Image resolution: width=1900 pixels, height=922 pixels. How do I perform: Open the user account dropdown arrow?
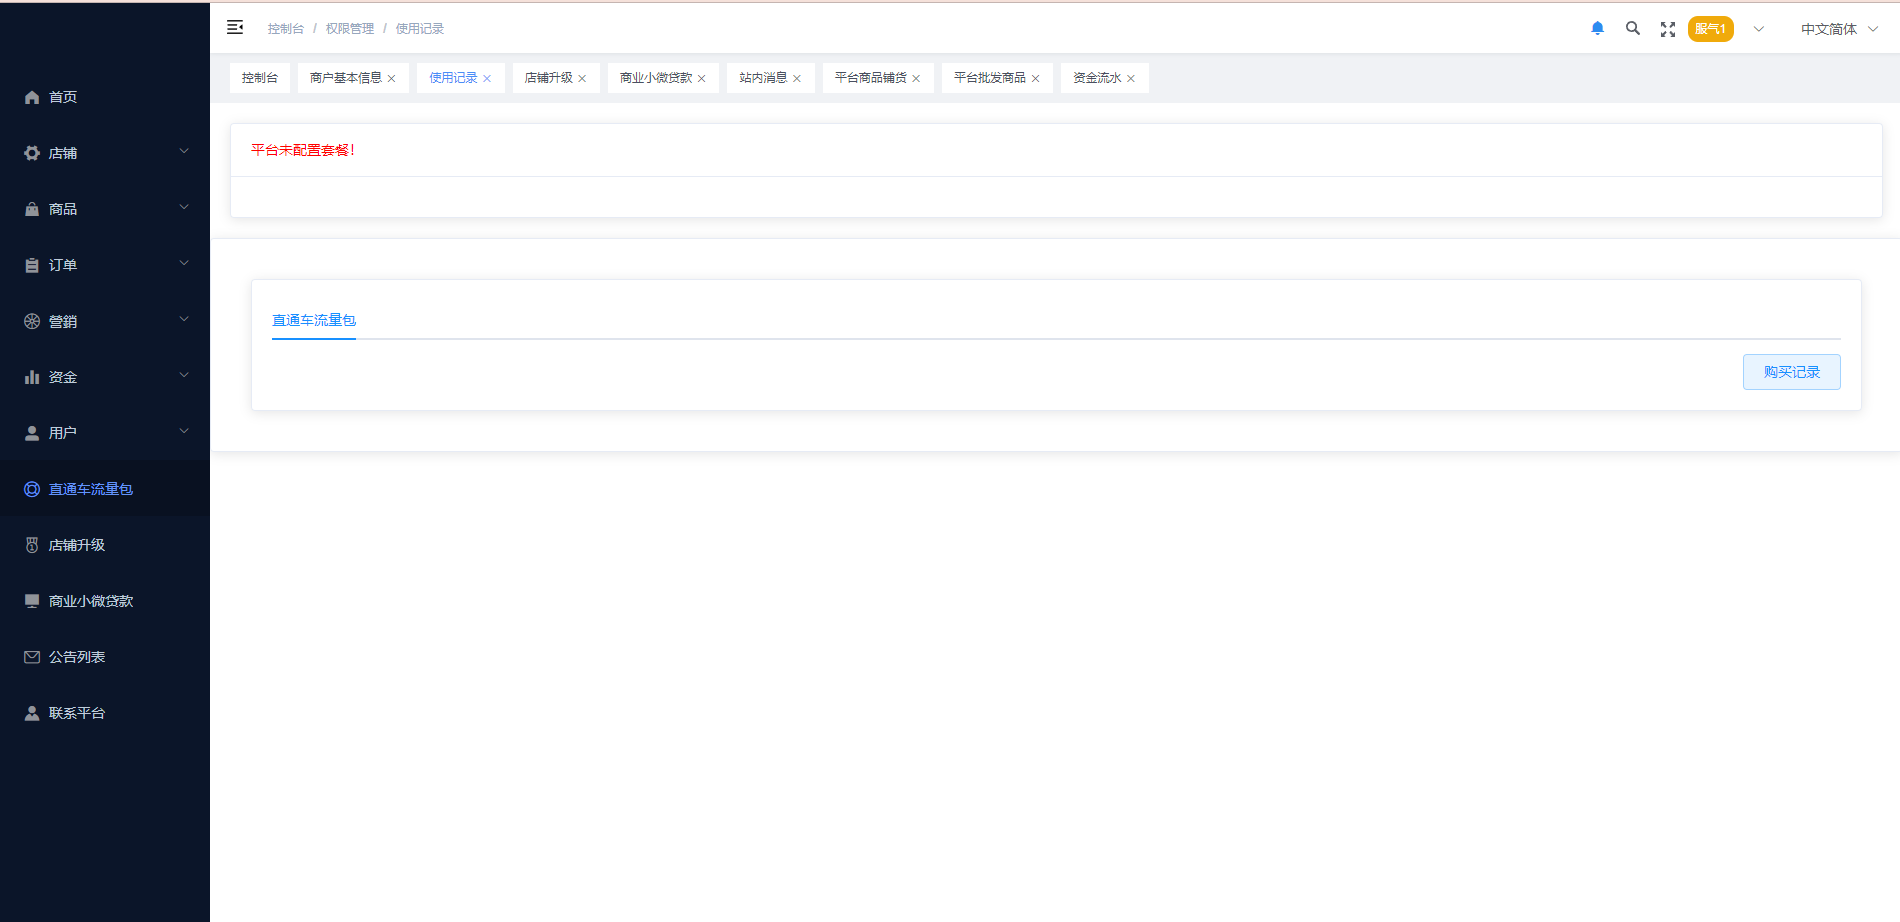[x=1758, y=29]
